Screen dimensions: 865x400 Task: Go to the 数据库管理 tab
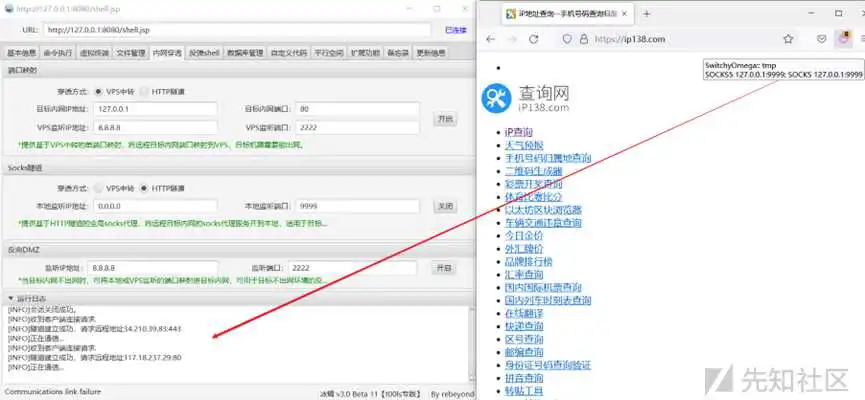pos(245,52)
